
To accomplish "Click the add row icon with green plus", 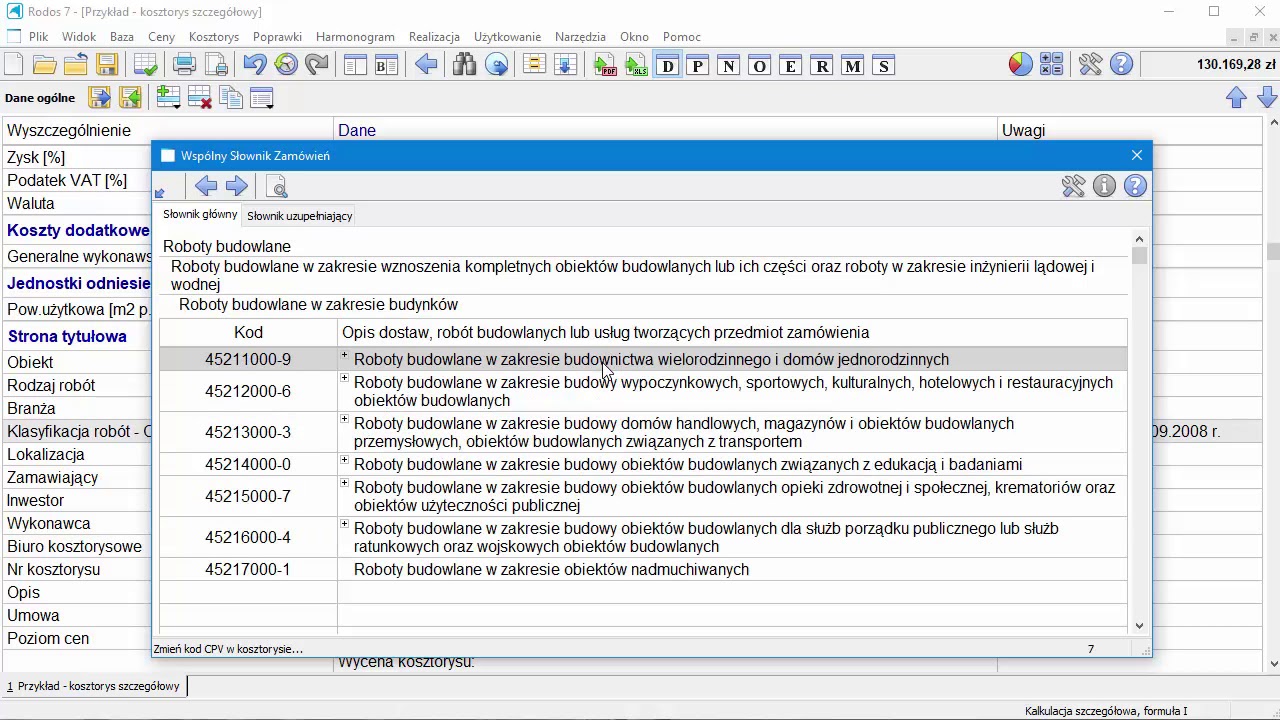I will click(168, 97).
